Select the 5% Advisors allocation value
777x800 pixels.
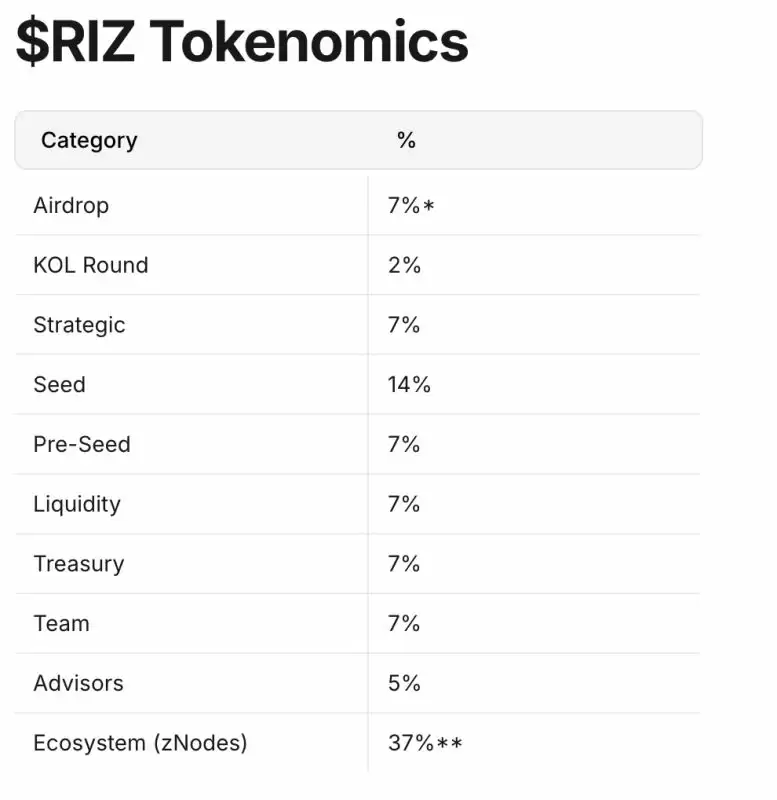404,684
